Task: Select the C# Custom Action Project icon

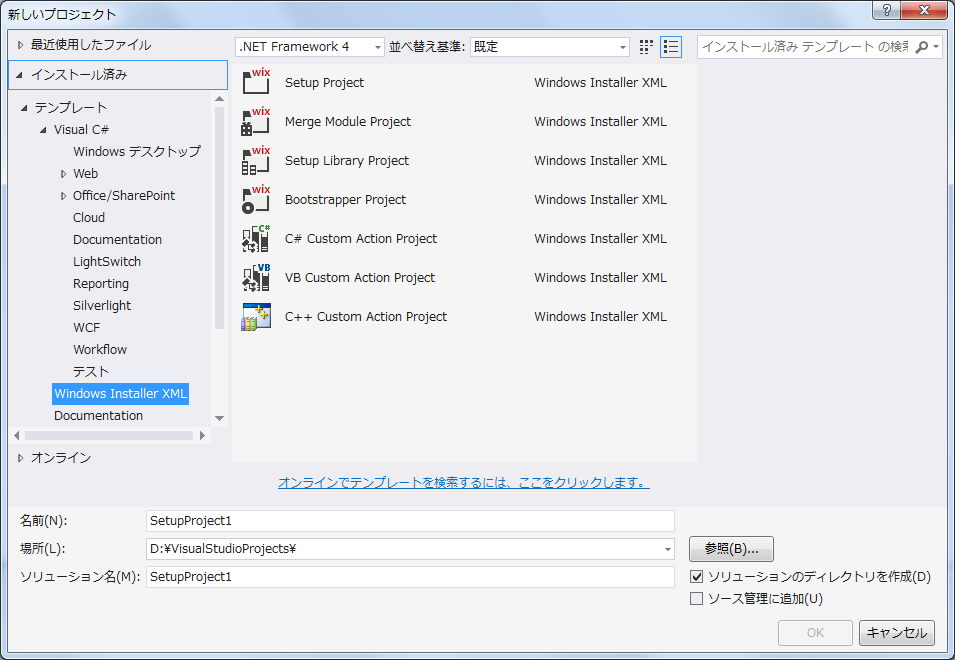Action: coord(256,239)
